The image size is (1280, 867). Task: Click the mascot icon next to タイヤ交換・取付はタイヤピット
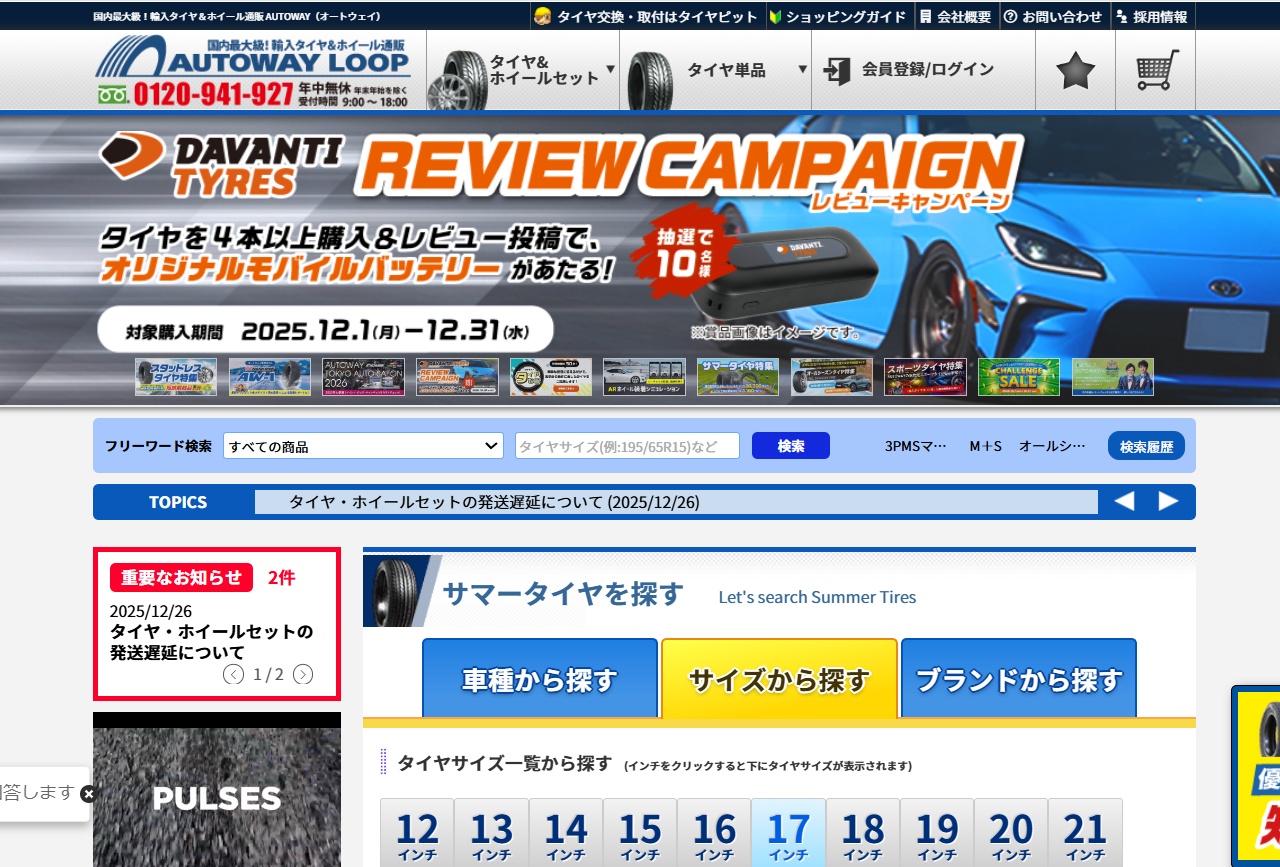click(545, 16)
